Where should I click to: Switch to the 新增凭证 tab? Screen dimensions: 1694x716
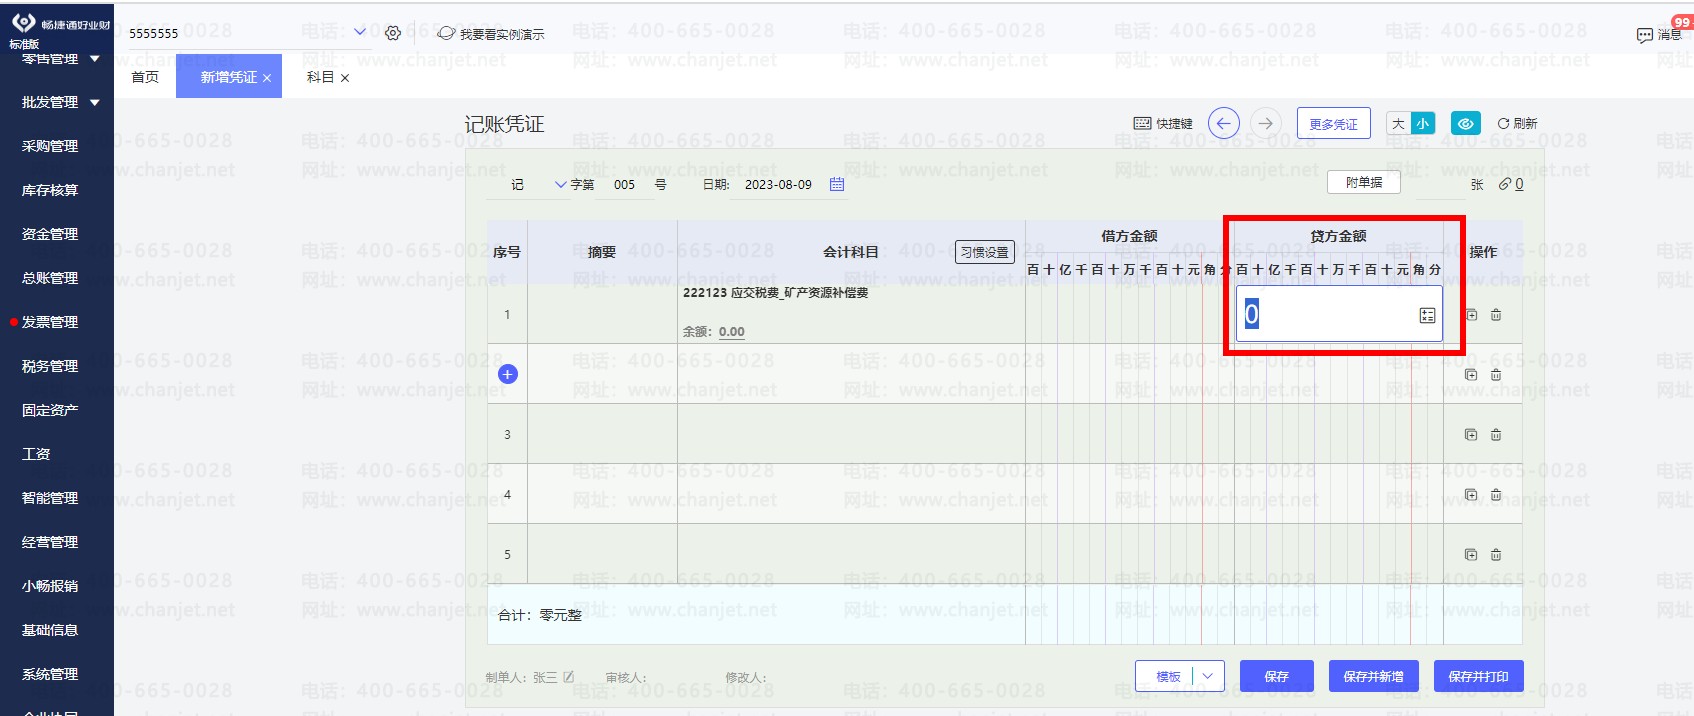coord(228,77)
